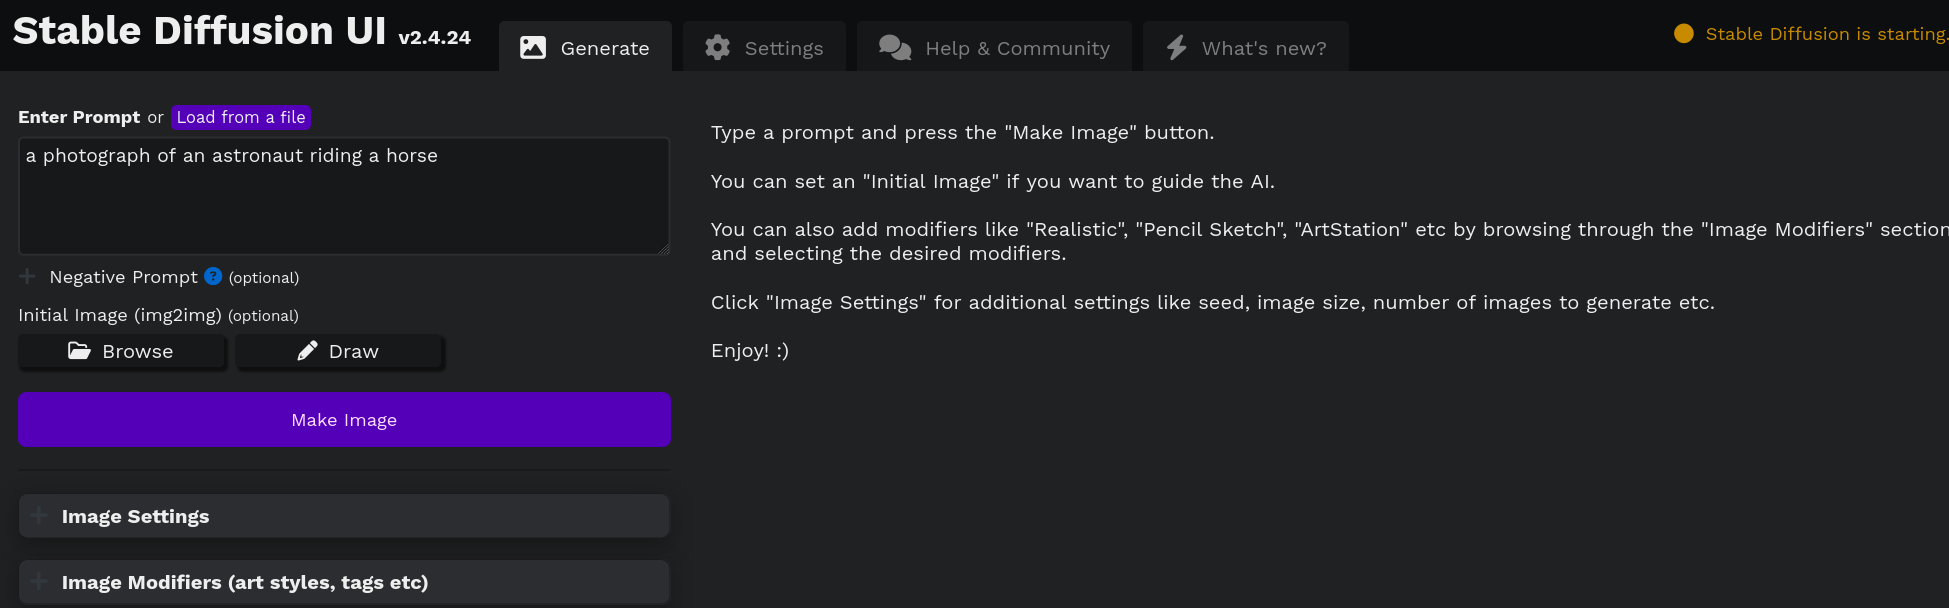
Task: Click the Browse button under Initial Image
Action: (122, 351)
